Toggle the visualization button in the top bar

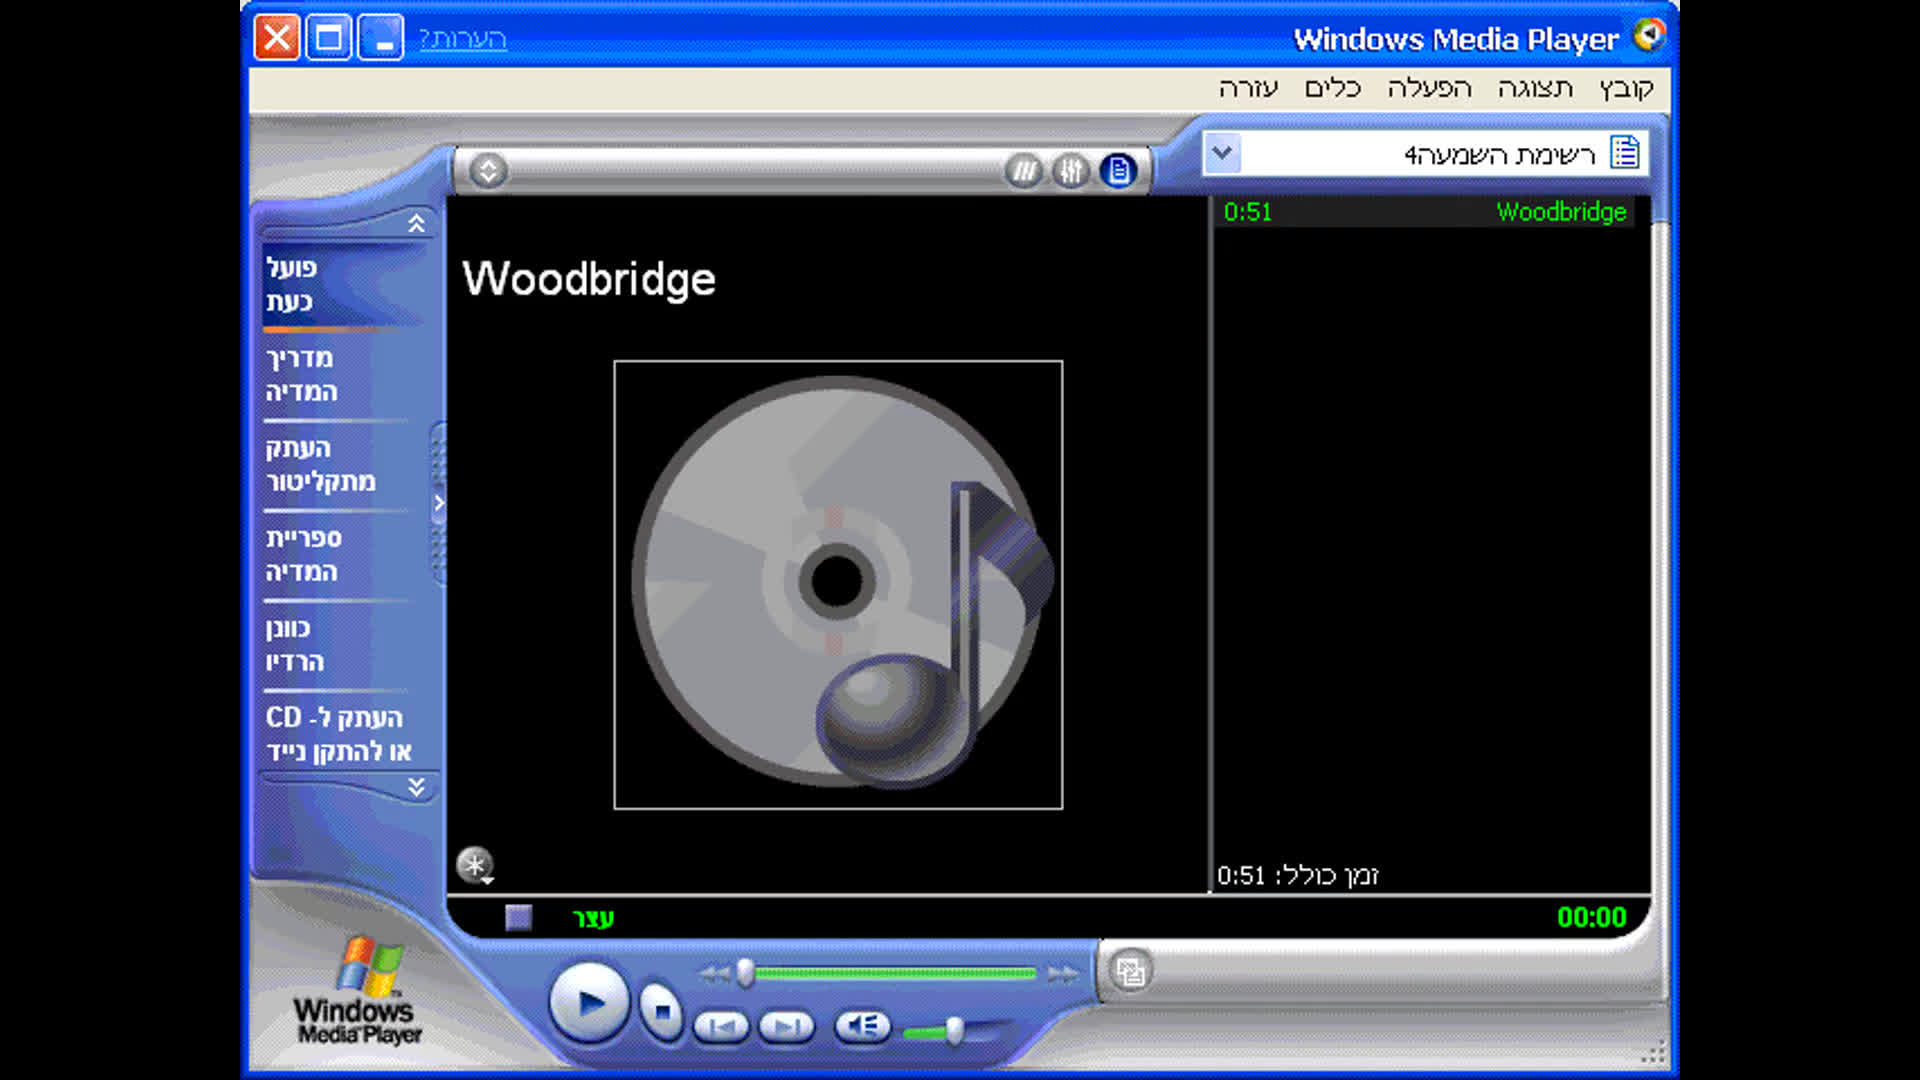click(x=1024, y=171)
